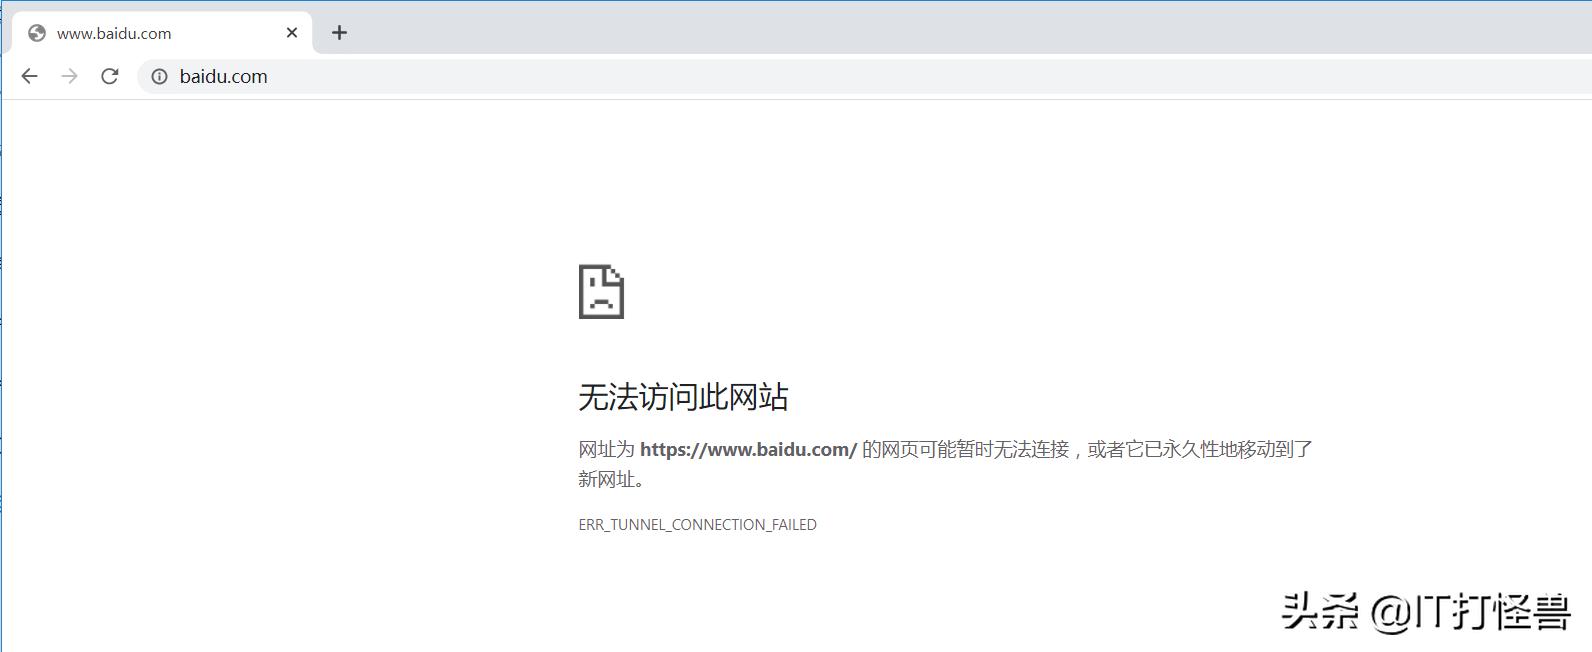
Task: Click the bold https://www.baidu.com/ URL text
Action: (x=748, y=450)
